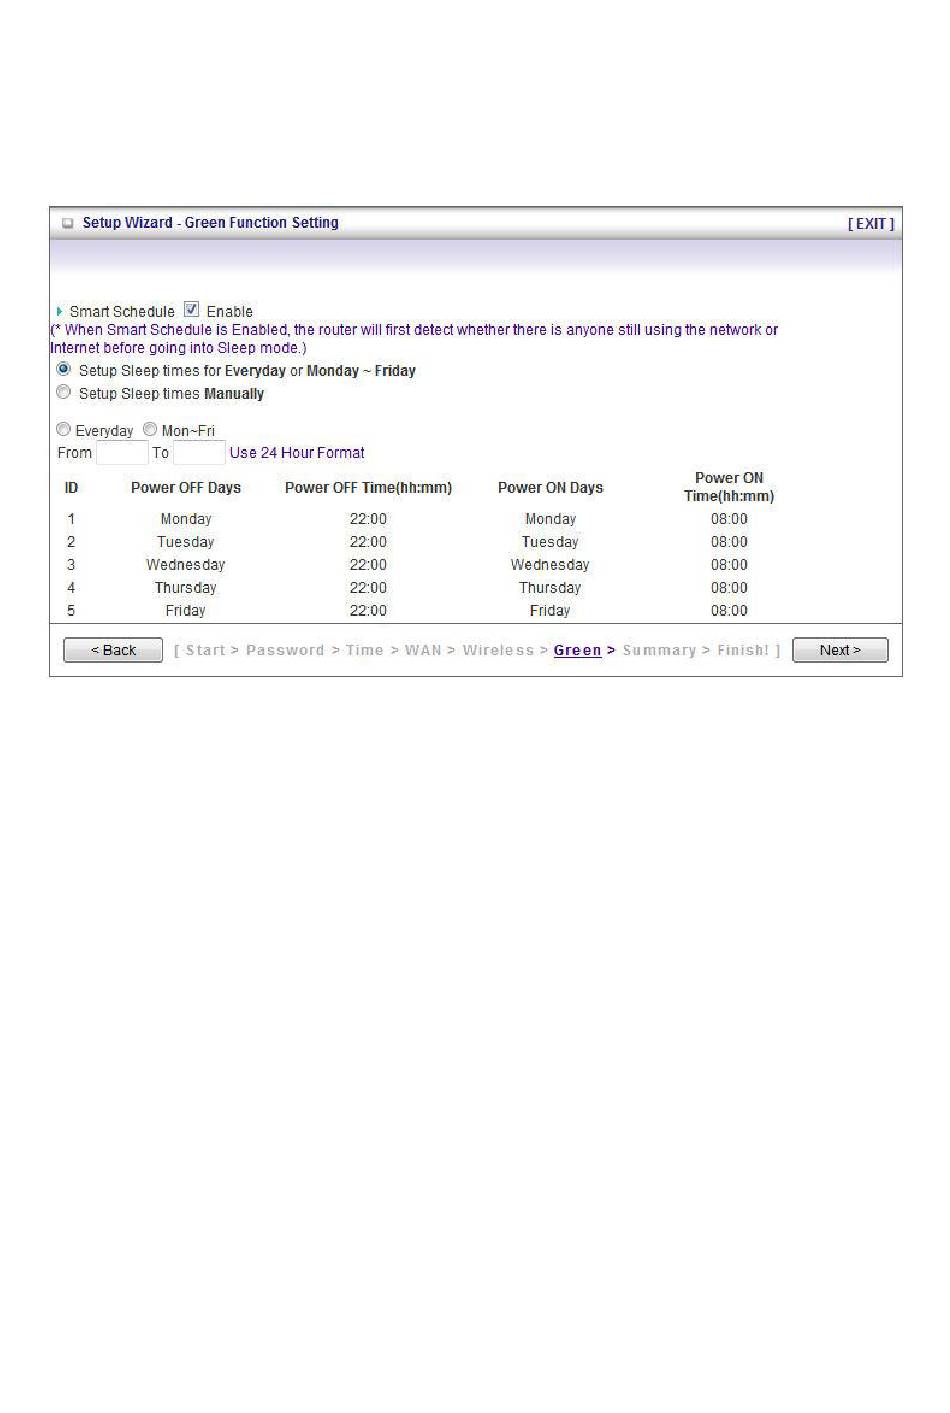The width and height of the screenshot is (950, 1413).
Task: Click the Power OFF Time column header
Action: (x=368, y=488)
